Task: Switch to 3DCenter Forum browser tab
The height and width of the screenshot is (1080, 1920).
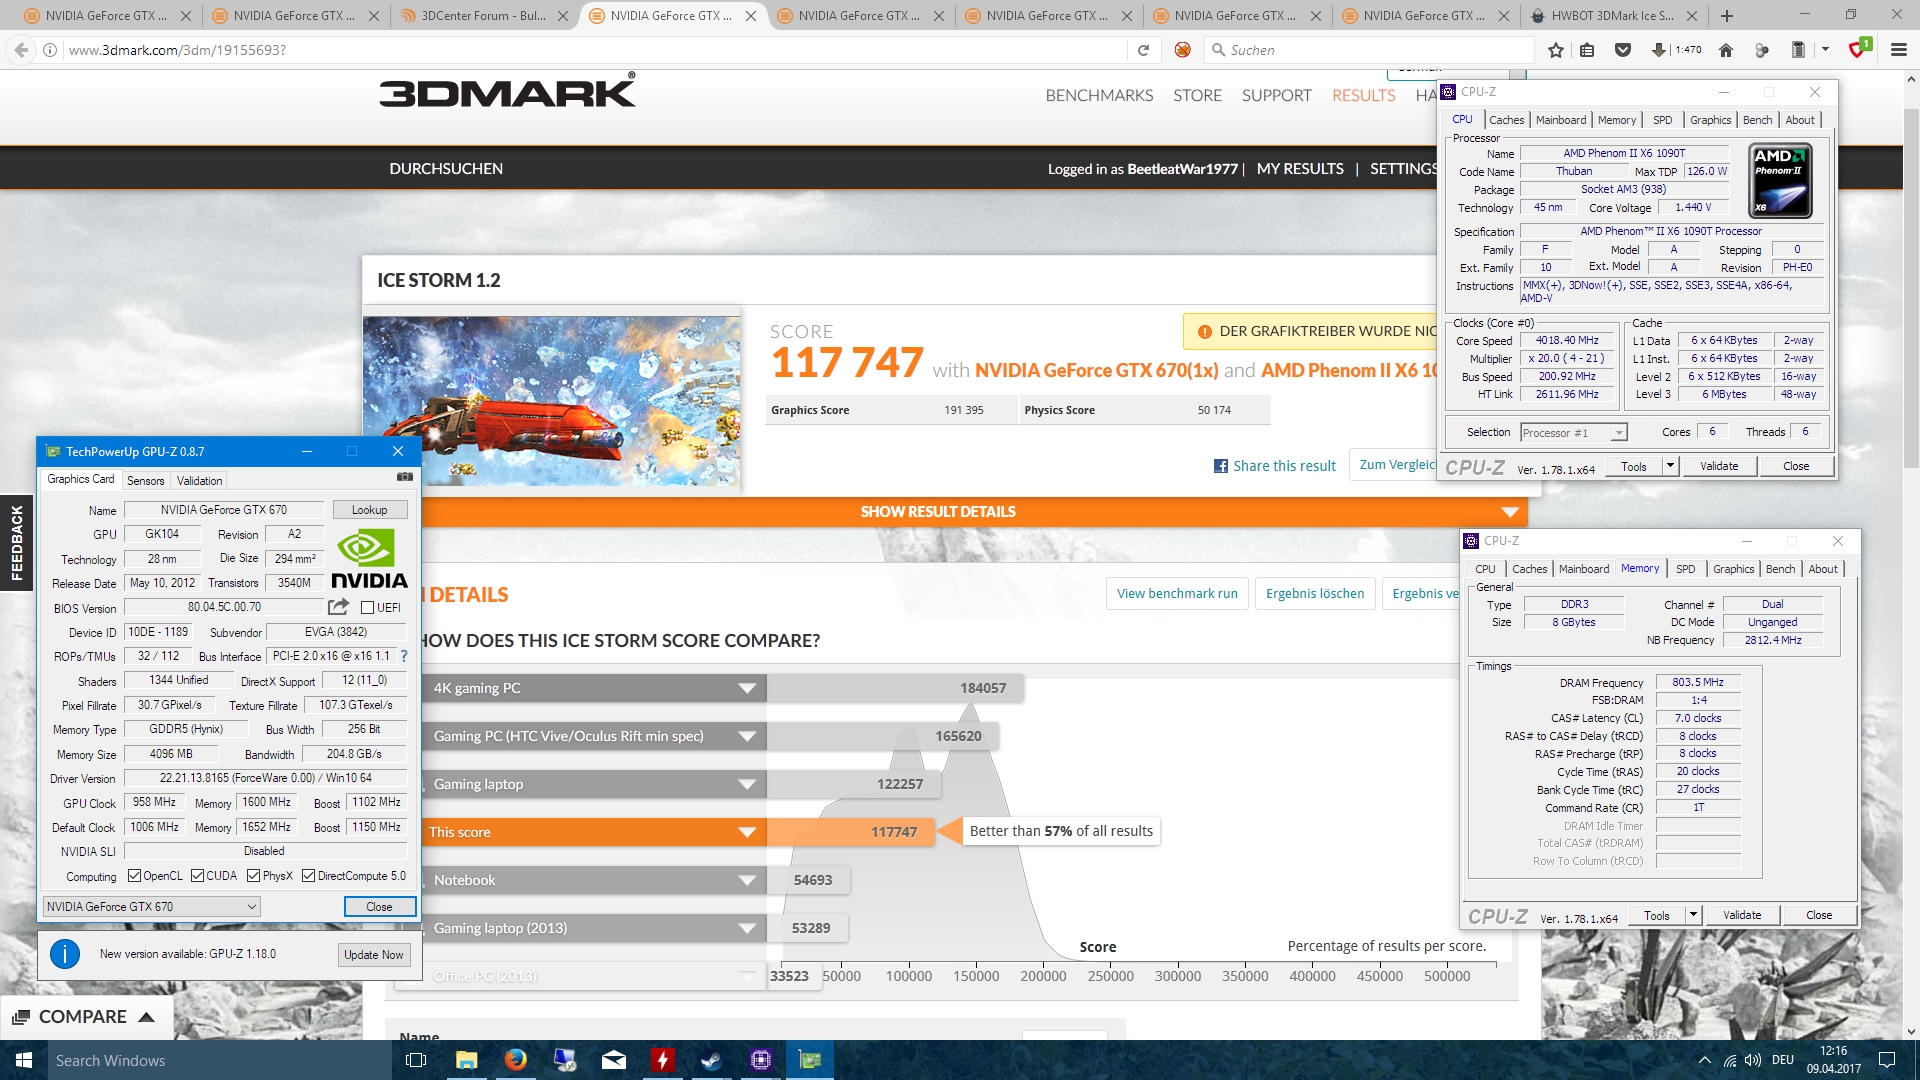Action: [x=483, y=16]
